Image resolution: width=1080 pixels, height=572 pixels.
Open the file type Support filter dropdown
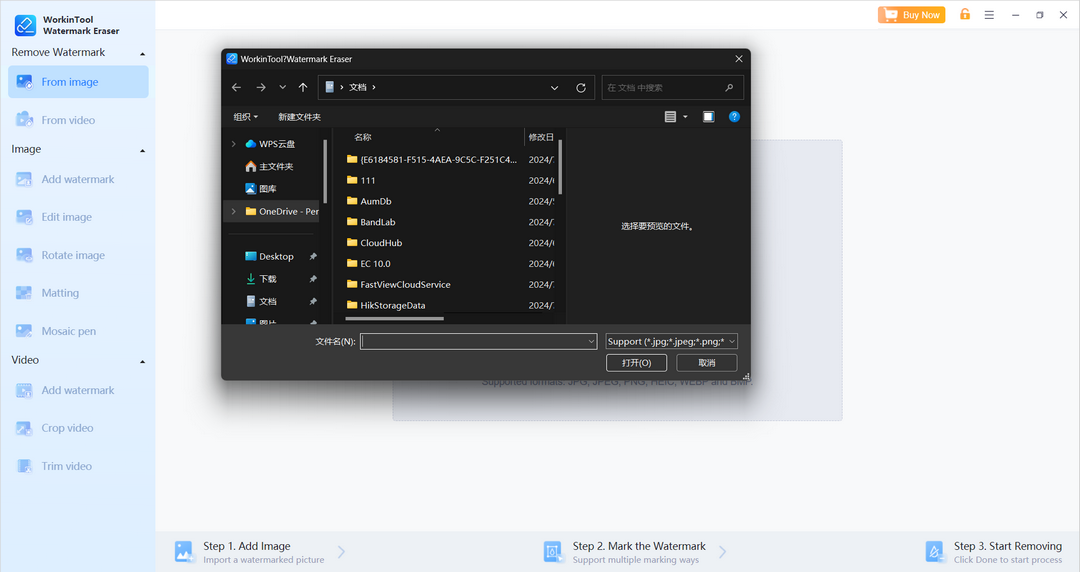point(672,341)
